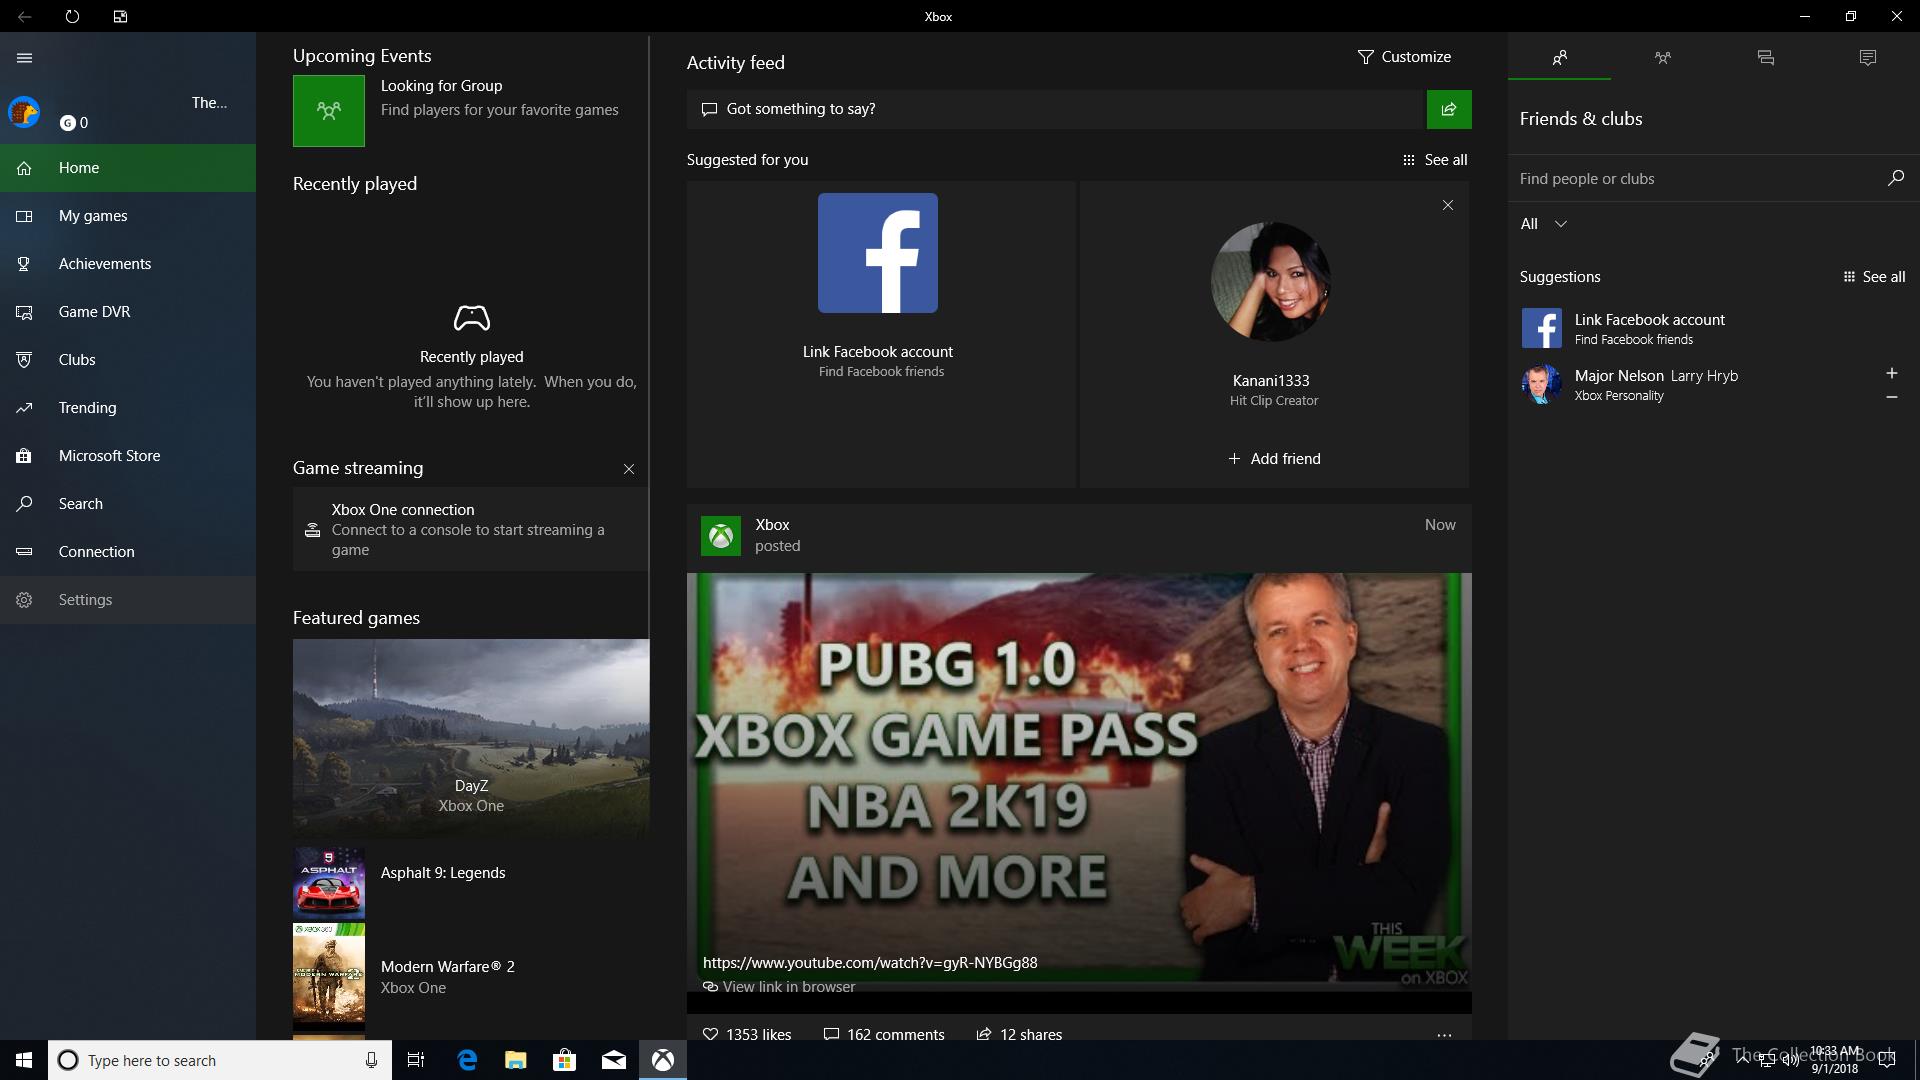This screenshot has width=1920, height=1080.
Task: Open My games in sidebar
Action: click(x=128, y=216)
